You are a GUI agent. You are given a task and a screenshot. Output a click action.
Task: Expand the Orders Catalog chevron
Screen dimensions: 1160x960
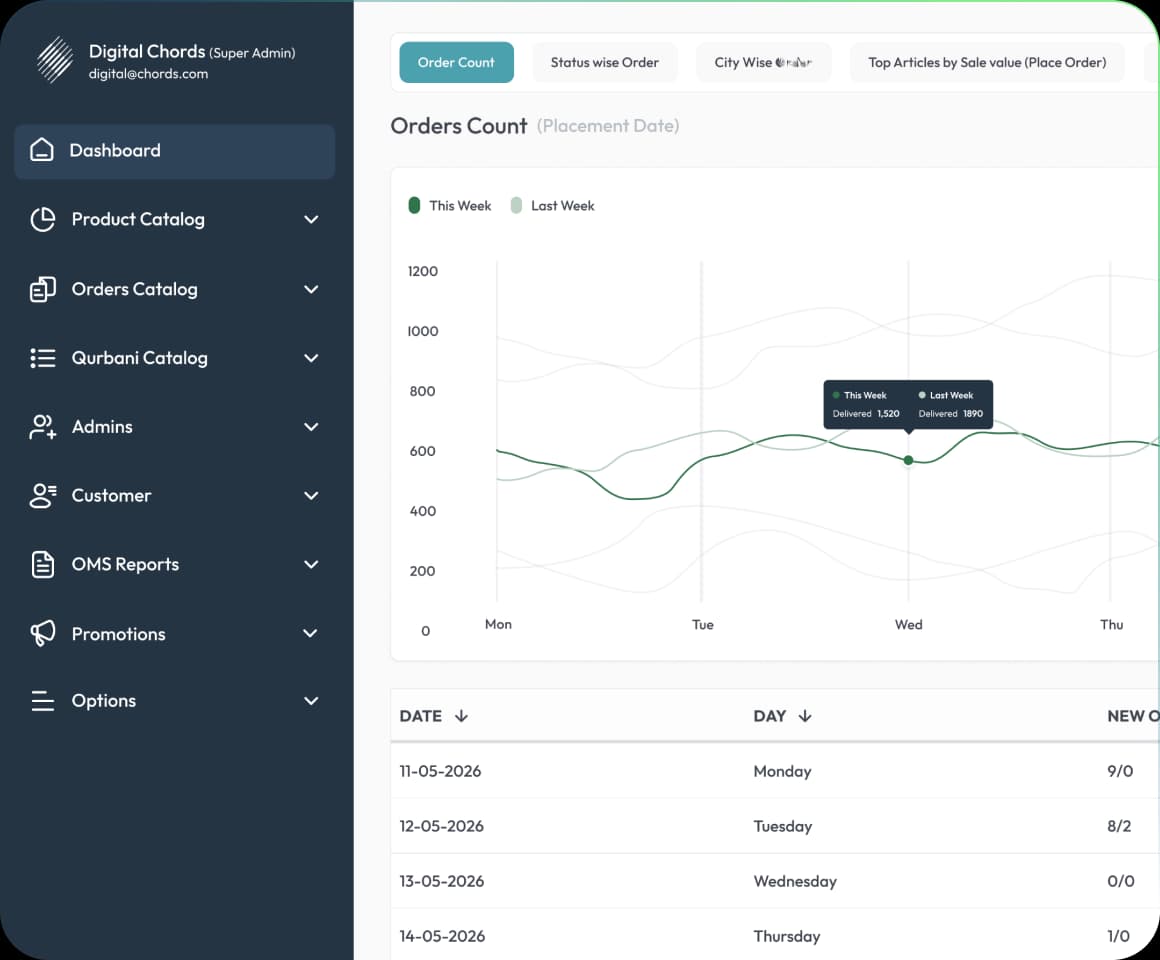pyautogui.click(x=311, y=289)
